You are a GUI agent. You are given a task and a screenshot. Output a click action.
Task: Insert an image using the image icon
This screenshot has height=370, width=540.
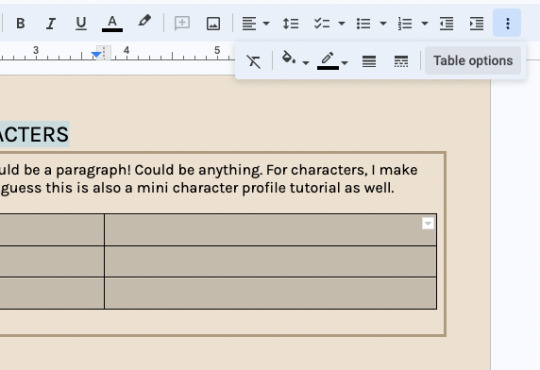pos(213,23)
